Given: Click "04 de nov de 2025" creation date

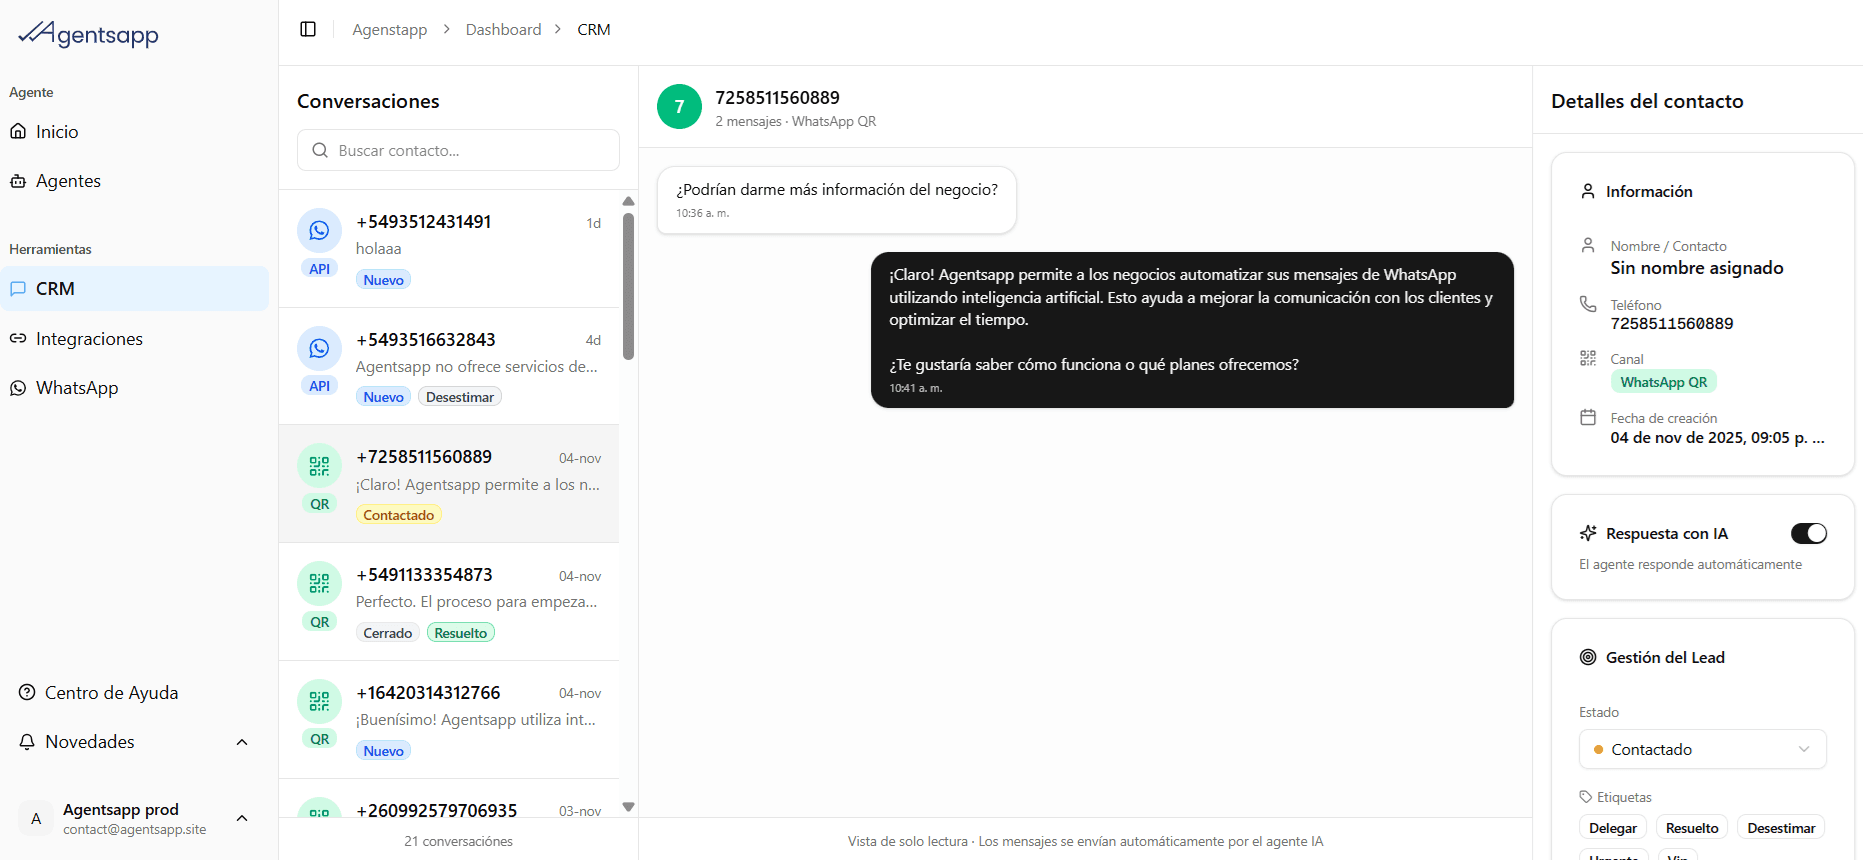Looking at the screenshot, I should [1717, 437].
